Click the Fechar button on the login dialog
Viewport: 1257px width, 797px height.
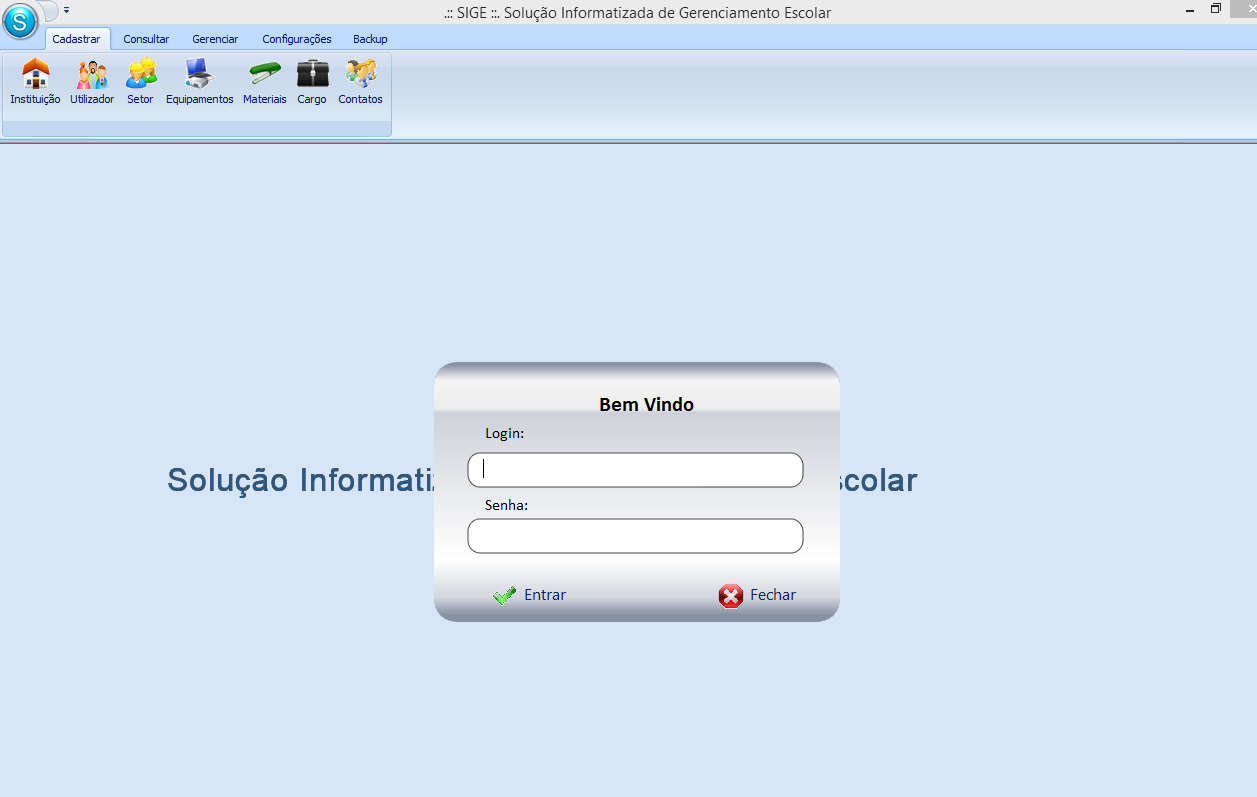757,594
